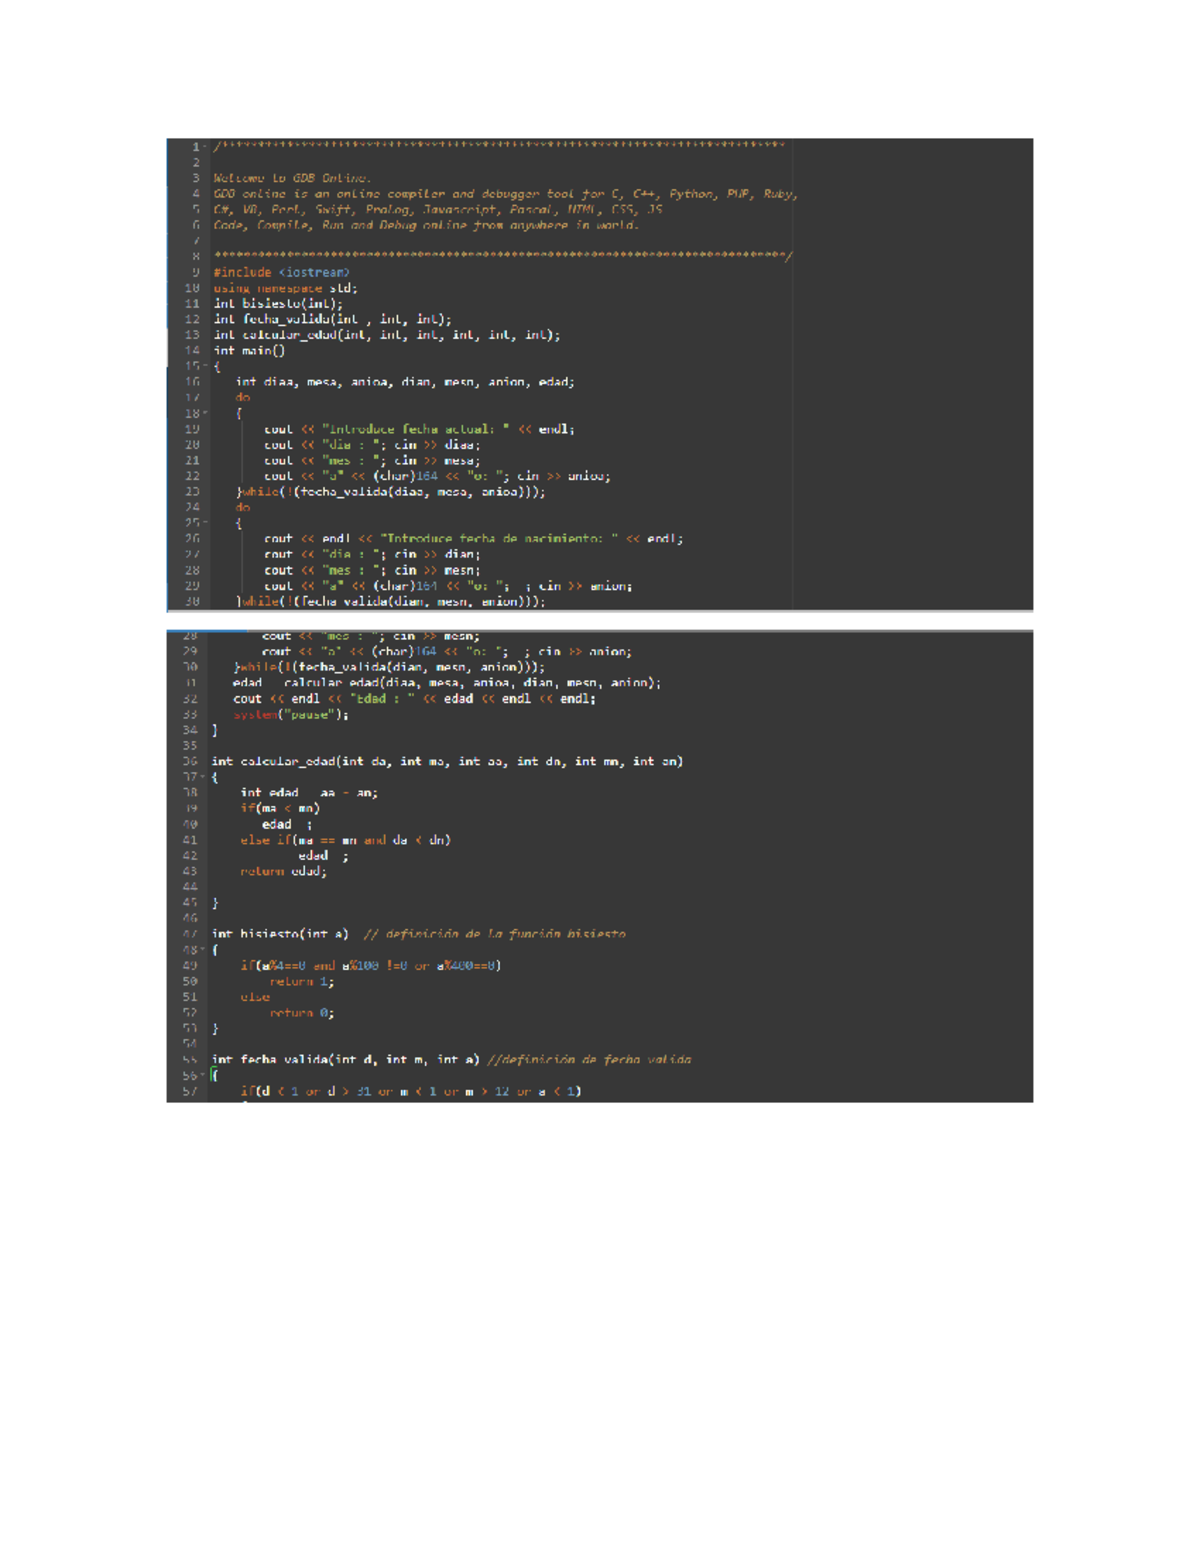Click the 'definición de la función bisiesto' comment
The height and width of the screenshot is (1553, 1200).
494,934
